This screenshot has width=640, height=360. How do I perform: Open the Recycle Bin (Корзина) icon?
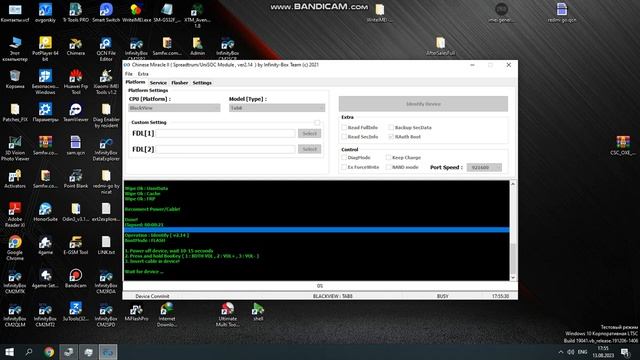click(15, 79)
